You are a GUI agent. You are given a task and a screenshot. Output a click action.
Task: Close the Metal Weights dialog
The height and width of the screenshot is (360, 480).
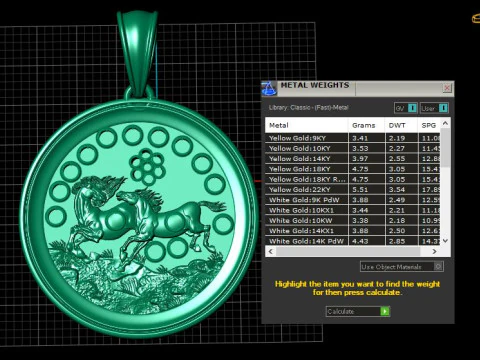[x=447, y=88]
